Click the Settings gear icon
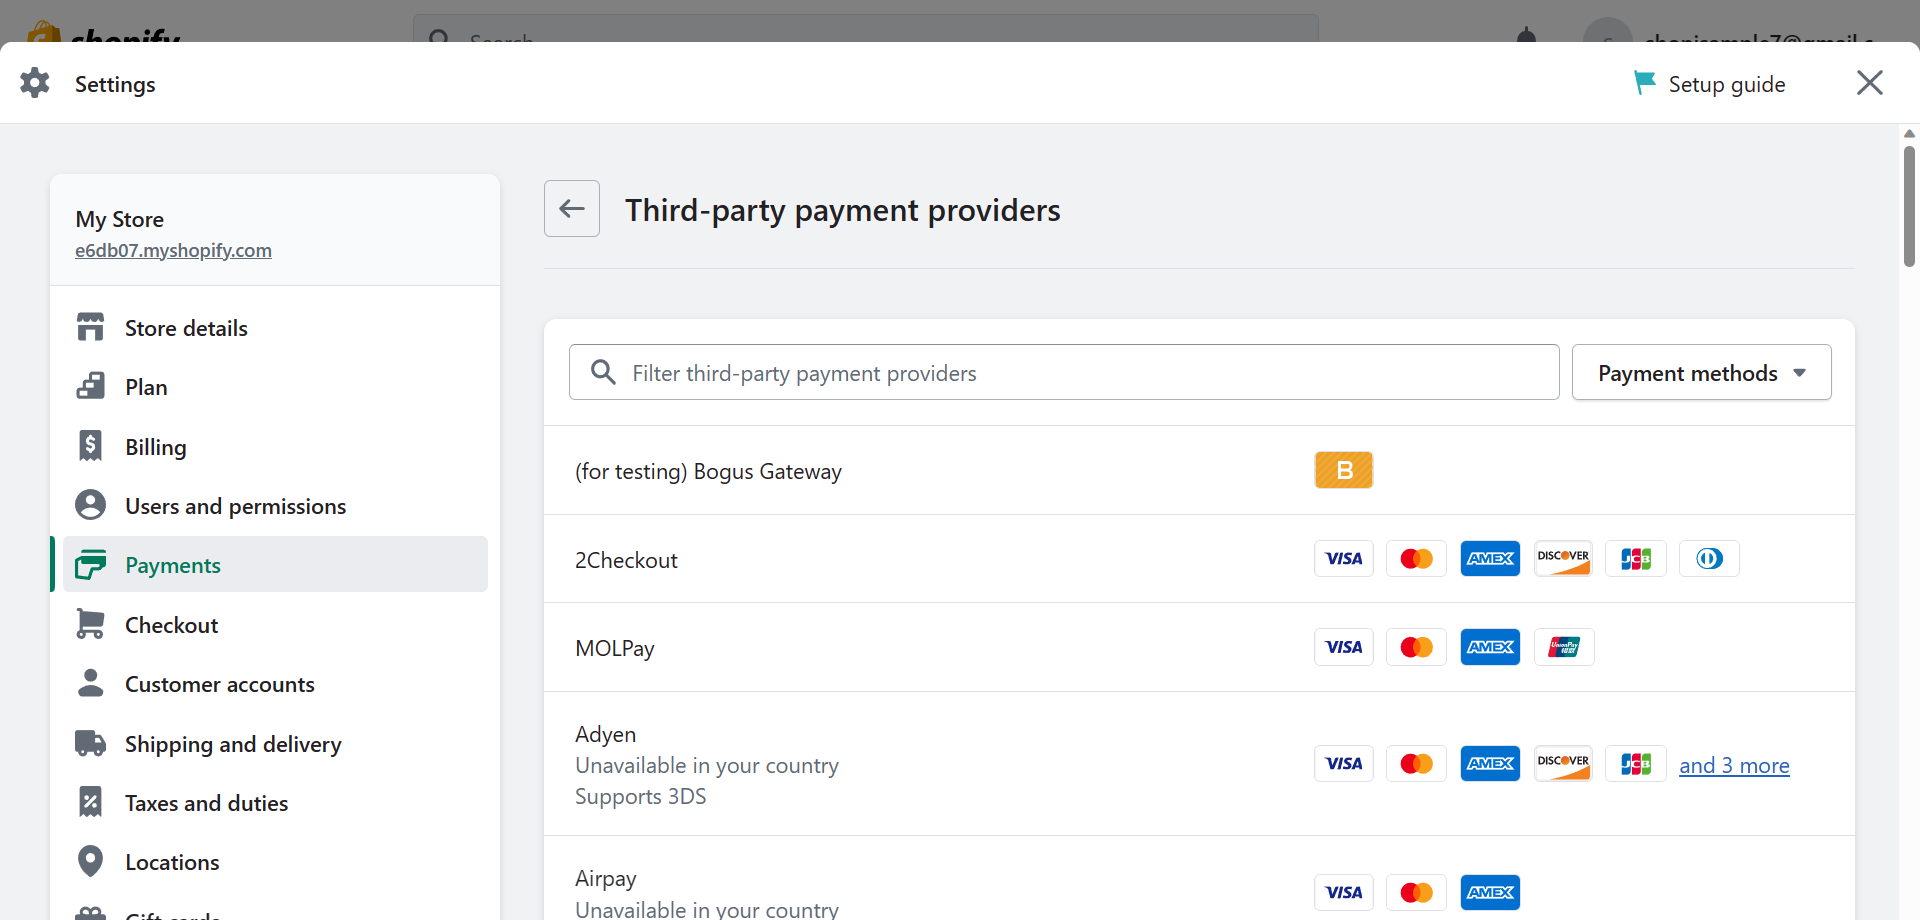Screen dimensions: 1920x920 [35, 83]
